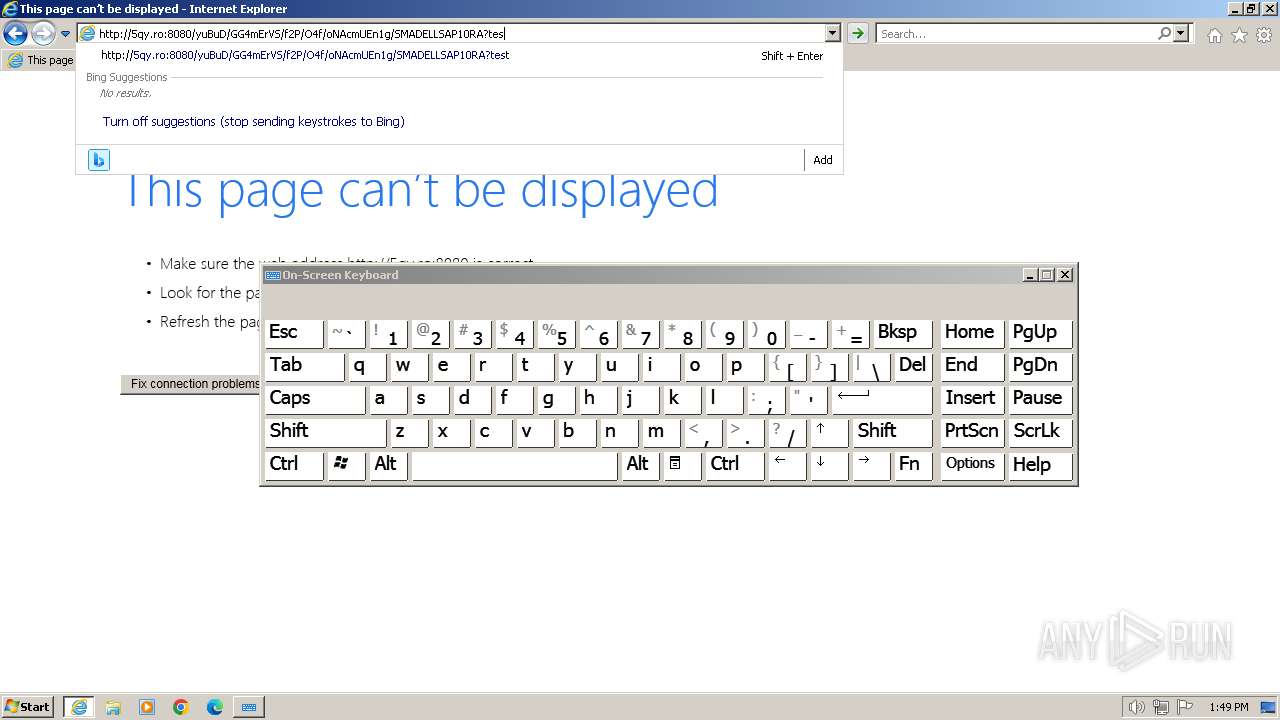Click 'Turn off suggestions' link
This screenshot has width=1280, height=720.
pos(253,122)
